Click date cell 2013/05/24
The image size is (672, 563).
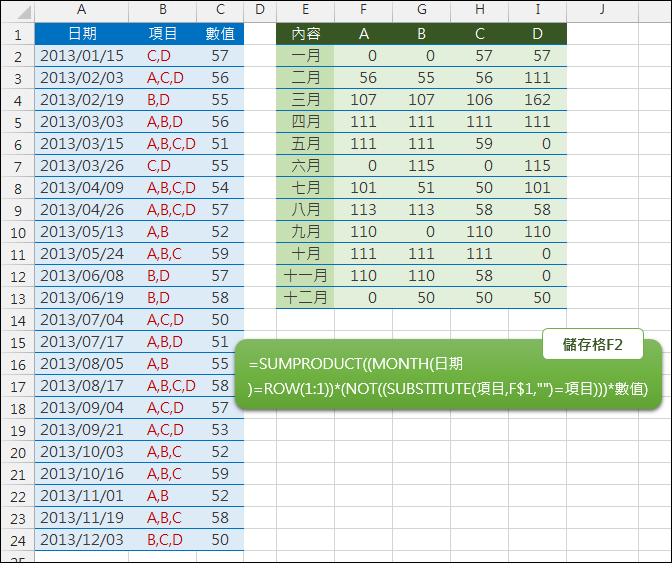coord(81,254)
